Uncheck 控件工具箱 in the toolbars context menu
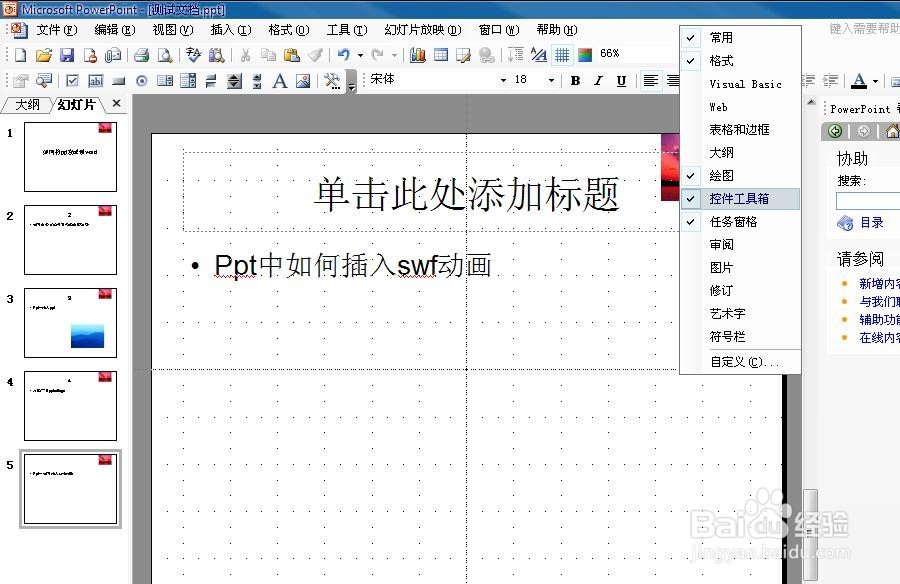This screenshot has height=584, width=900. 740,199
